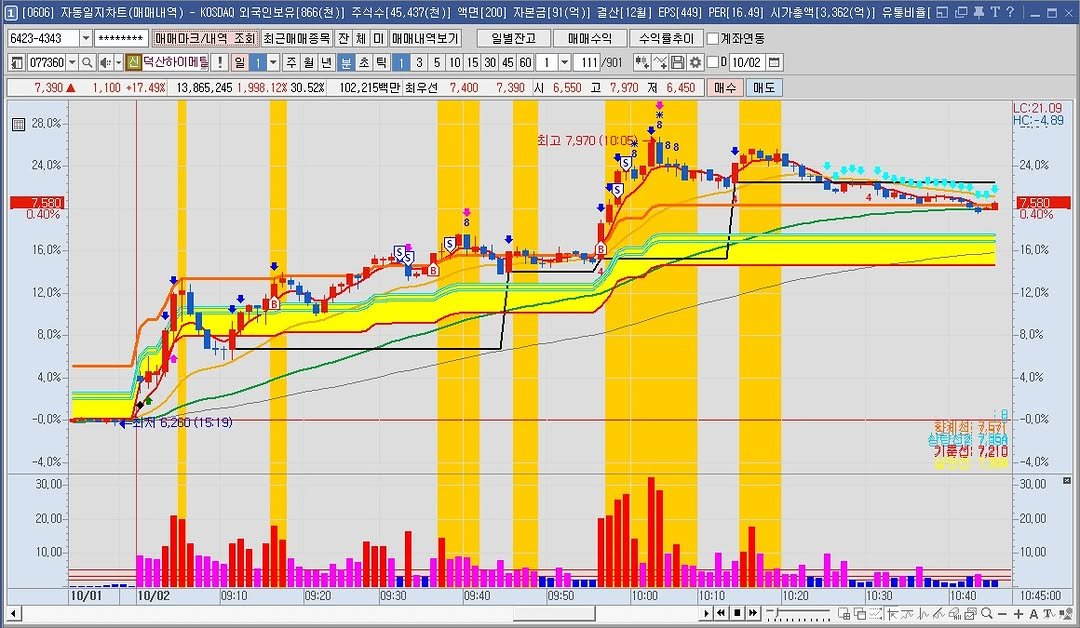
Task: Click the speaker sound icon
Action: (x=104, y=62)
